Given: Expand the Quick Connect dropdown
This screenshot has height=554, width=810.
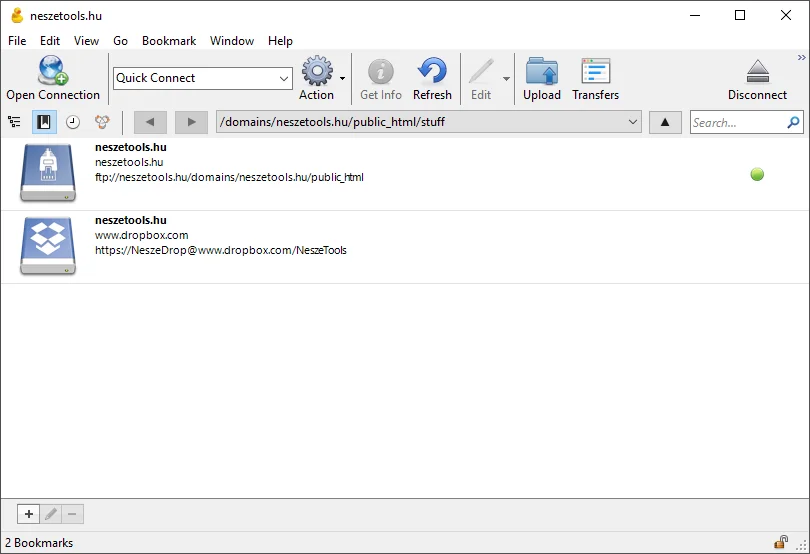Looking at the screenshot, I should click(284, 79).
